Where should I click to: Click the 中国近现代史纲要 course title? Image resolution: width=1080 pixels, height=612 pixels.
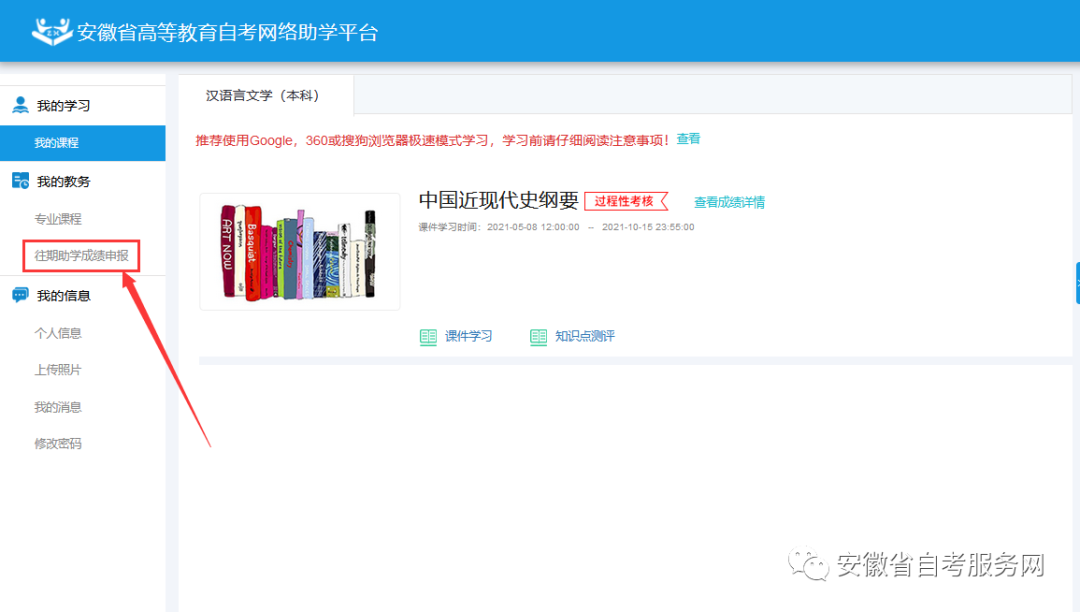[x=498, y=200]
